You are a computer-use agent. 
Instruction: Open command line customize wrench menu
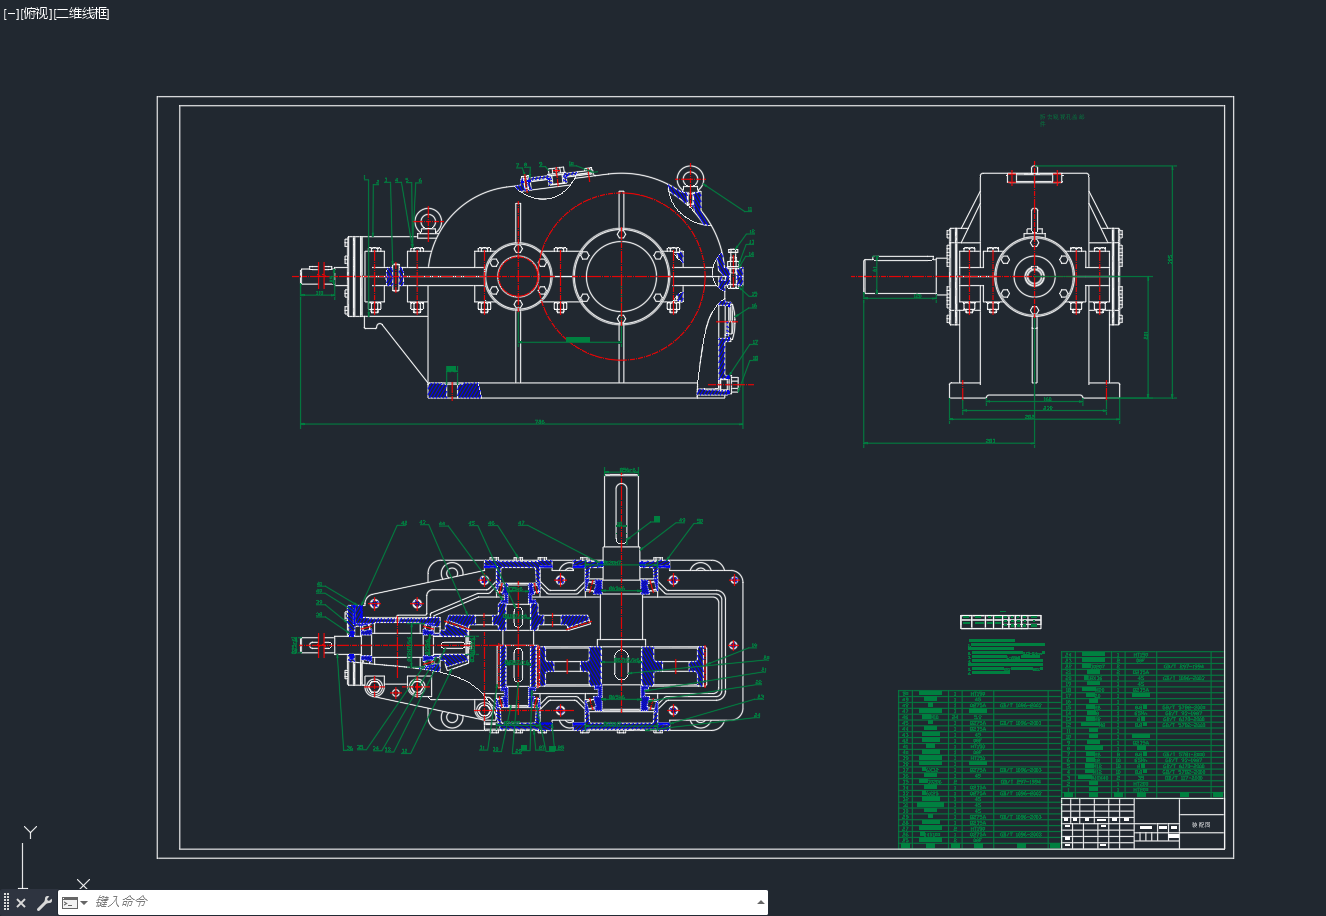point(44,903)
